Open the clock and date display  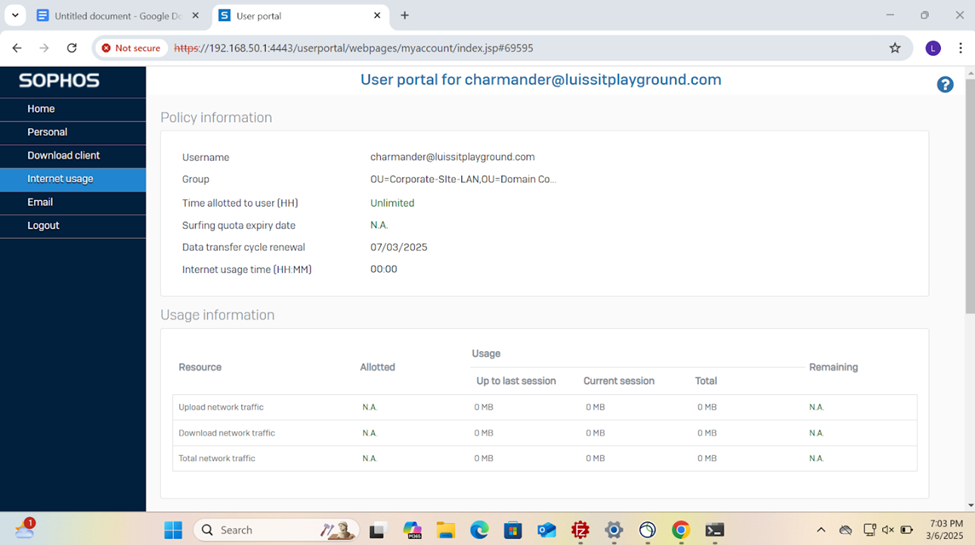(945, 529)
